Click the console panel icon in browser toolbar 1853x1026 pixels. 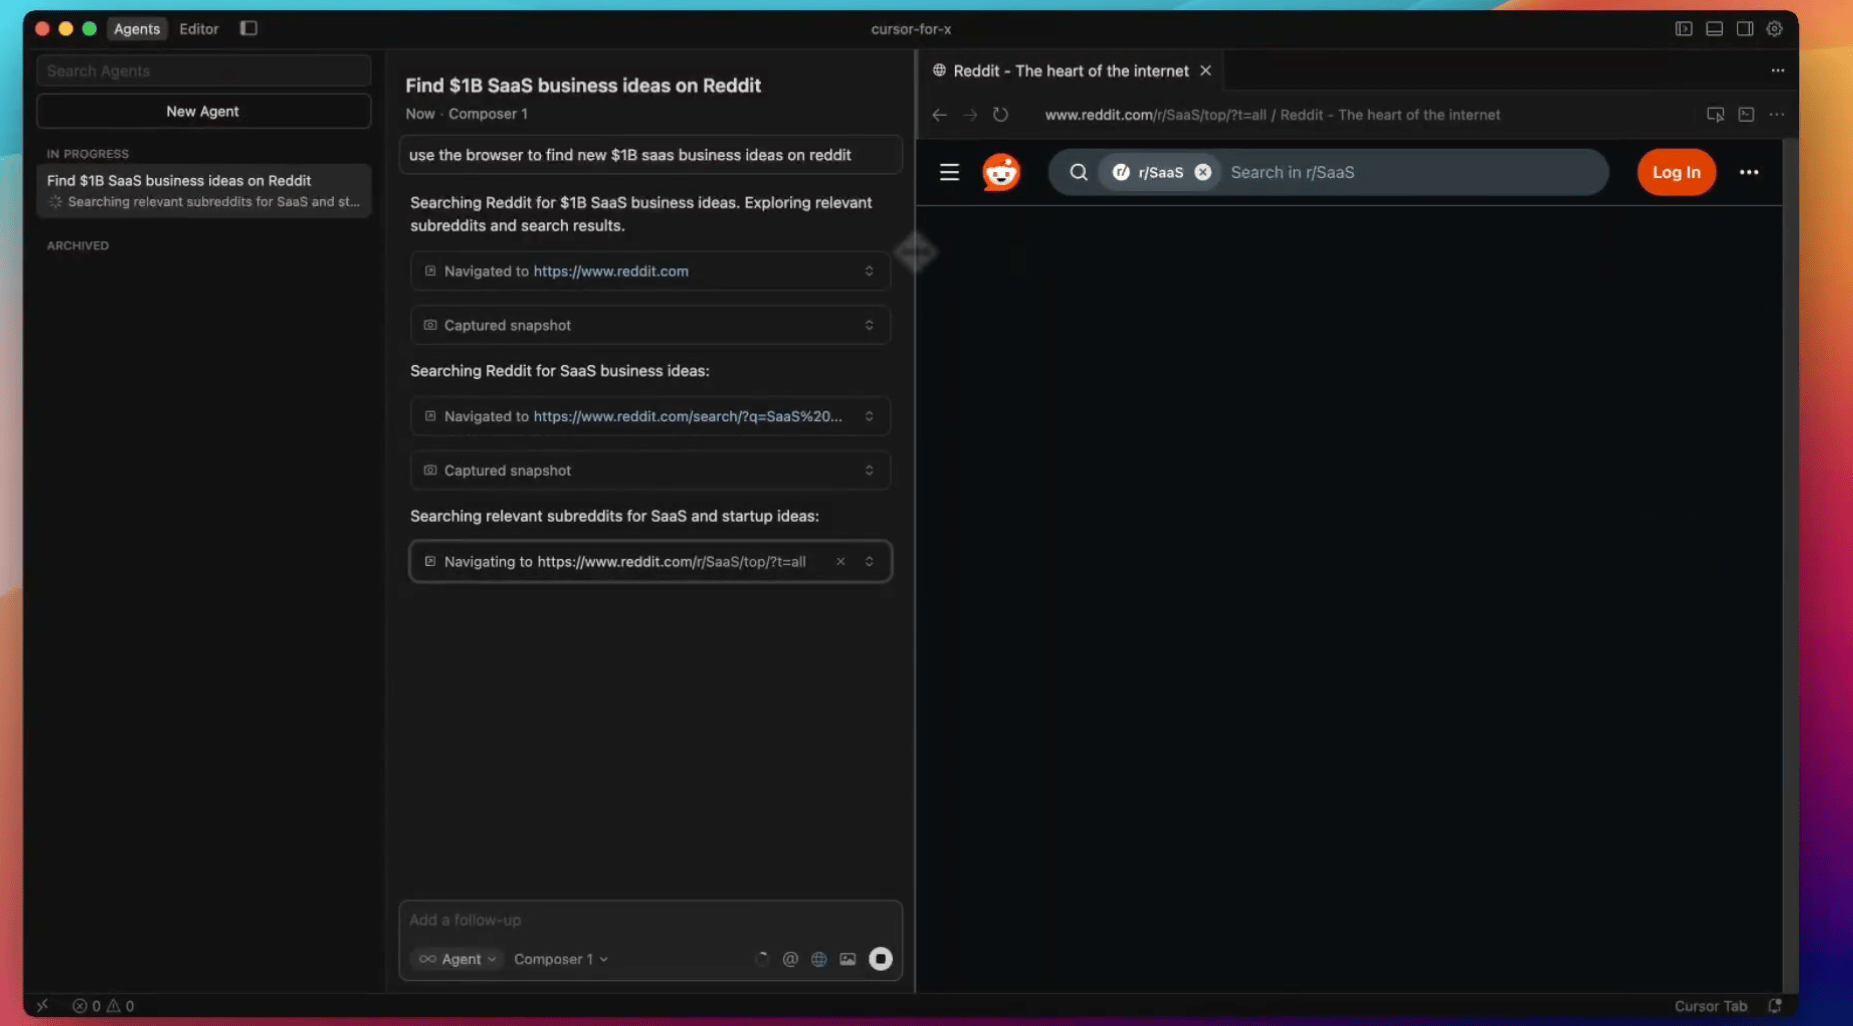pyautogui.click(x=1746, y=115)
